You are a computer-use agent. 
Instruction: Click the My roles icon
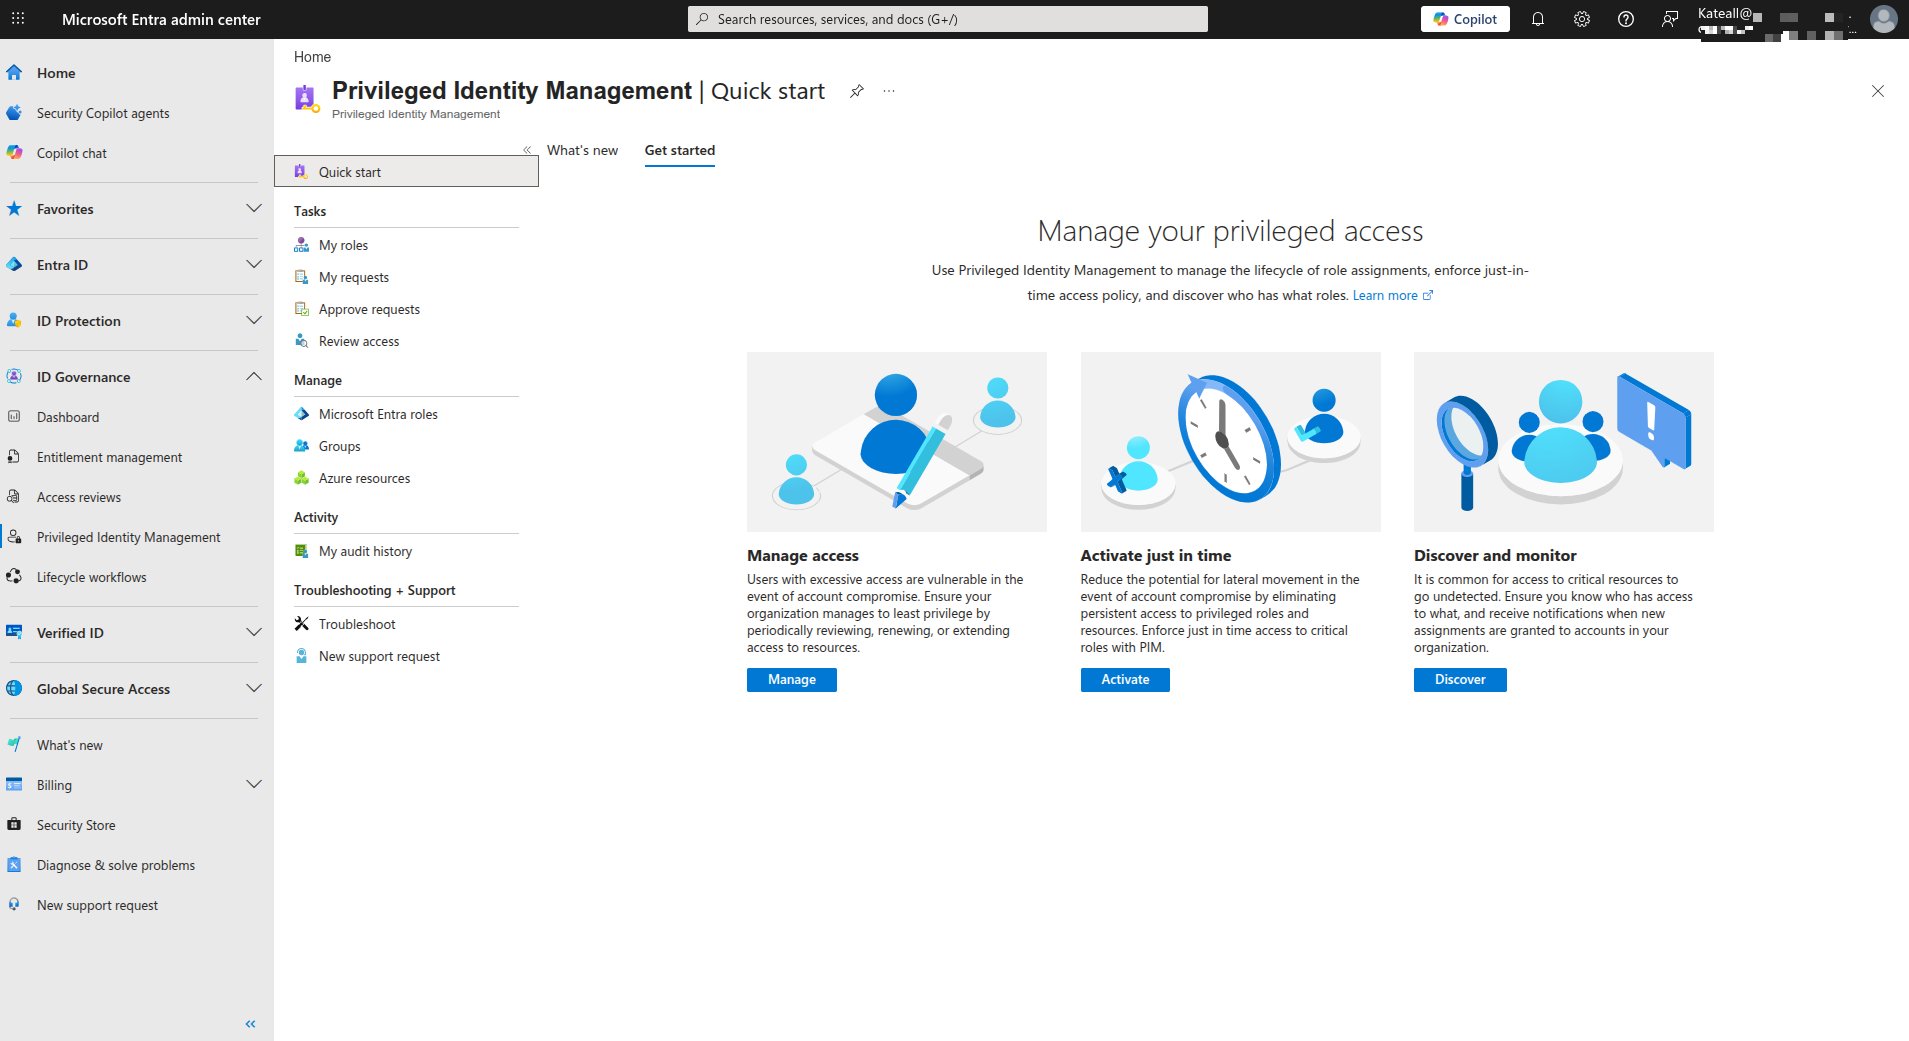coord(301,245)
